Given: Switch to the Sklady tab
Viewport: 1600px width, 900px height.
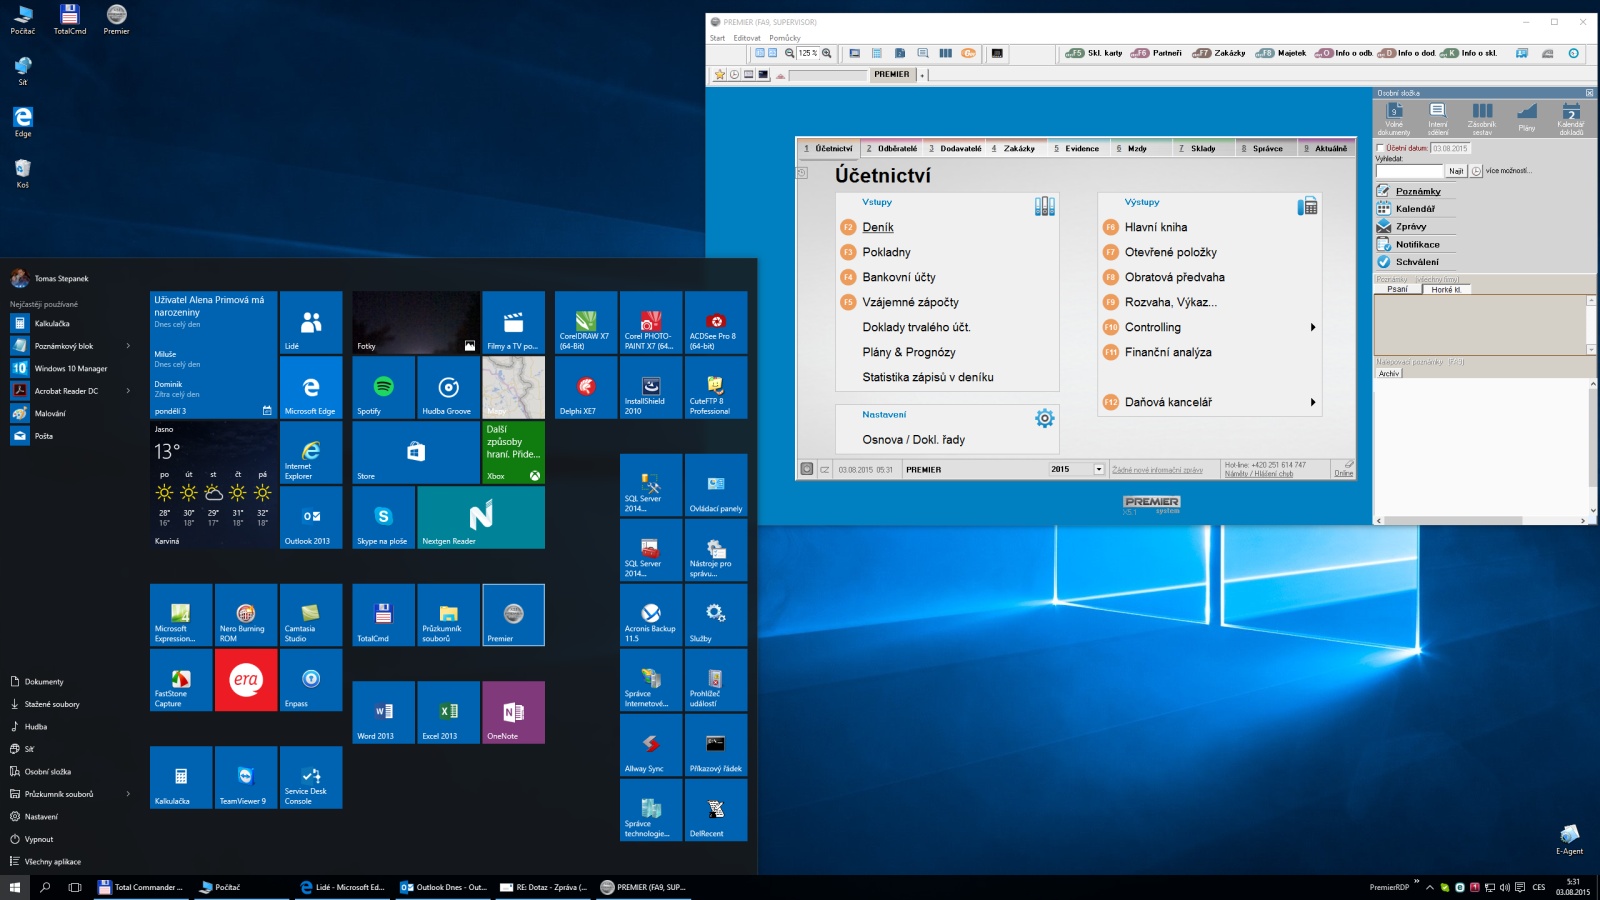Looking at the screenshot, I should pyautogui.click(x=1202, y=148).
